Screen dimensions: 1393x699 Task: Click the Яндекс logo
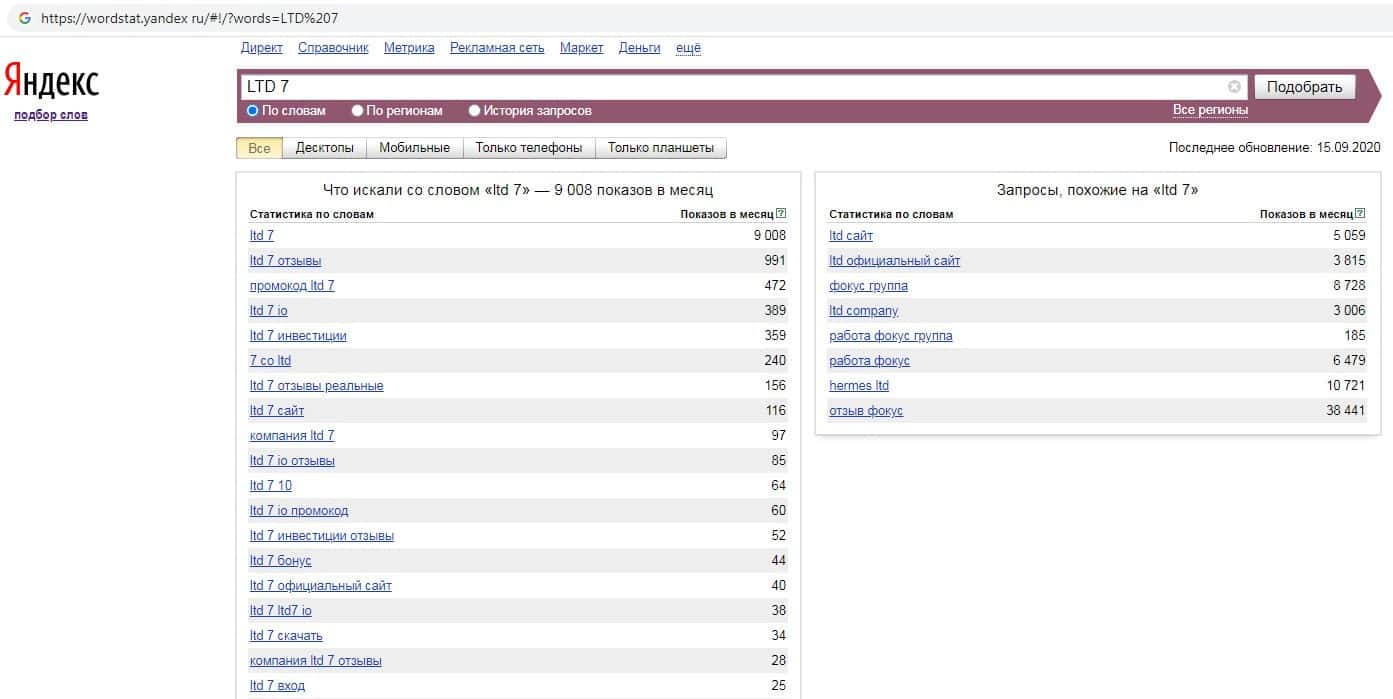(x=51, y=81)
